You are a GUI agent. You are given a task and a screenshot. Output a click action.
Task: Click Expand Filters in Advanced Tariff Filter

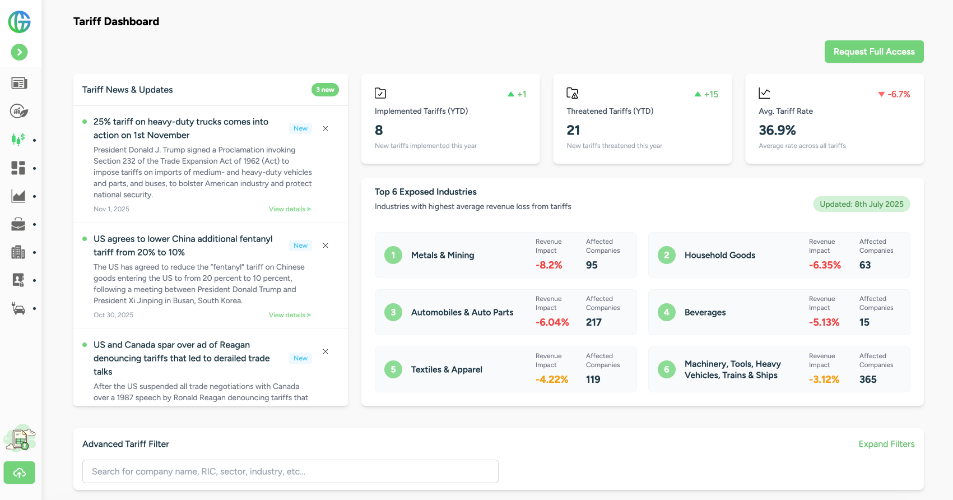tap(886, 444)
